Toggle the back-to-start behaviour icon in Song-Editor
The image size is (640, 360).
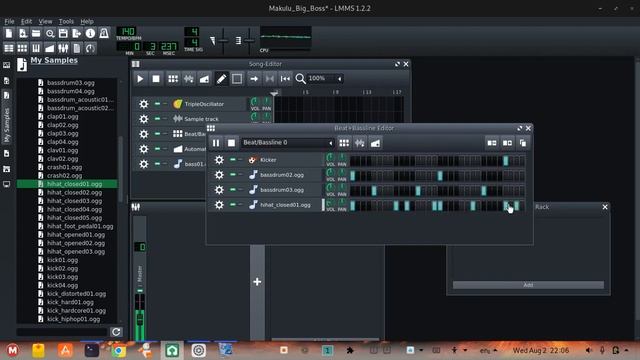click(285, 79)
